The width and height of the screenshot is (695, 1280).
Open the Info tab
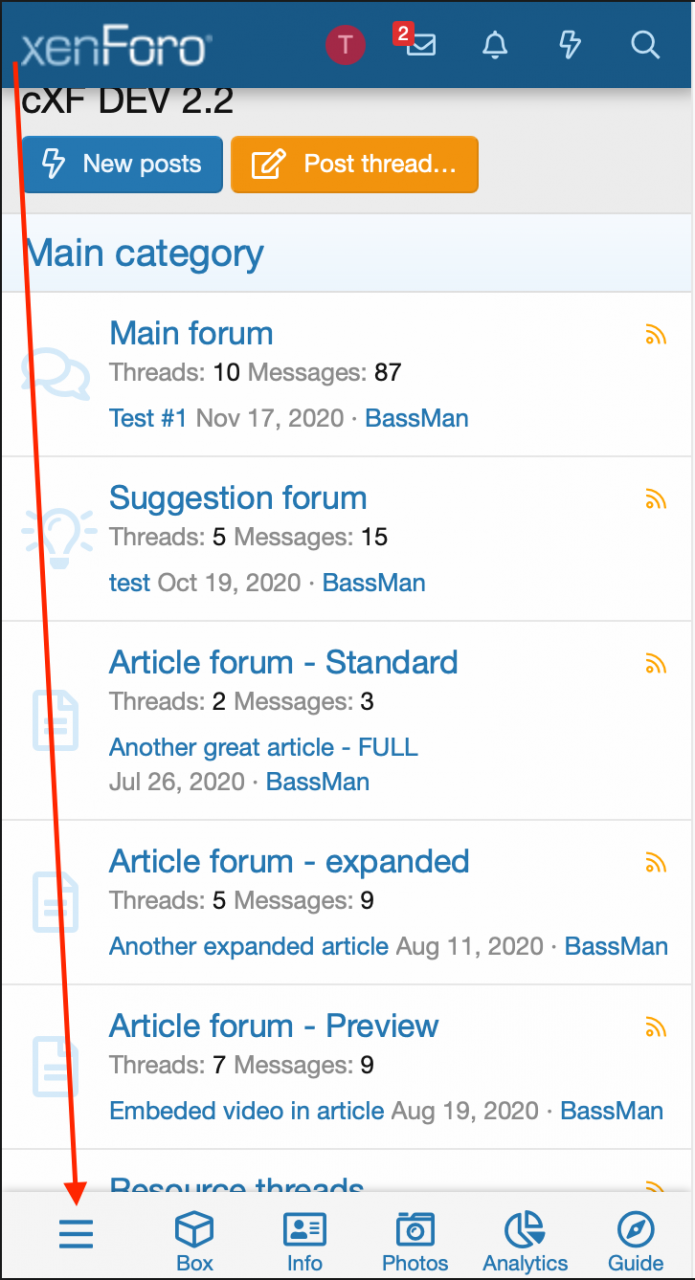pyautogui.click(x=305, y=1240)
